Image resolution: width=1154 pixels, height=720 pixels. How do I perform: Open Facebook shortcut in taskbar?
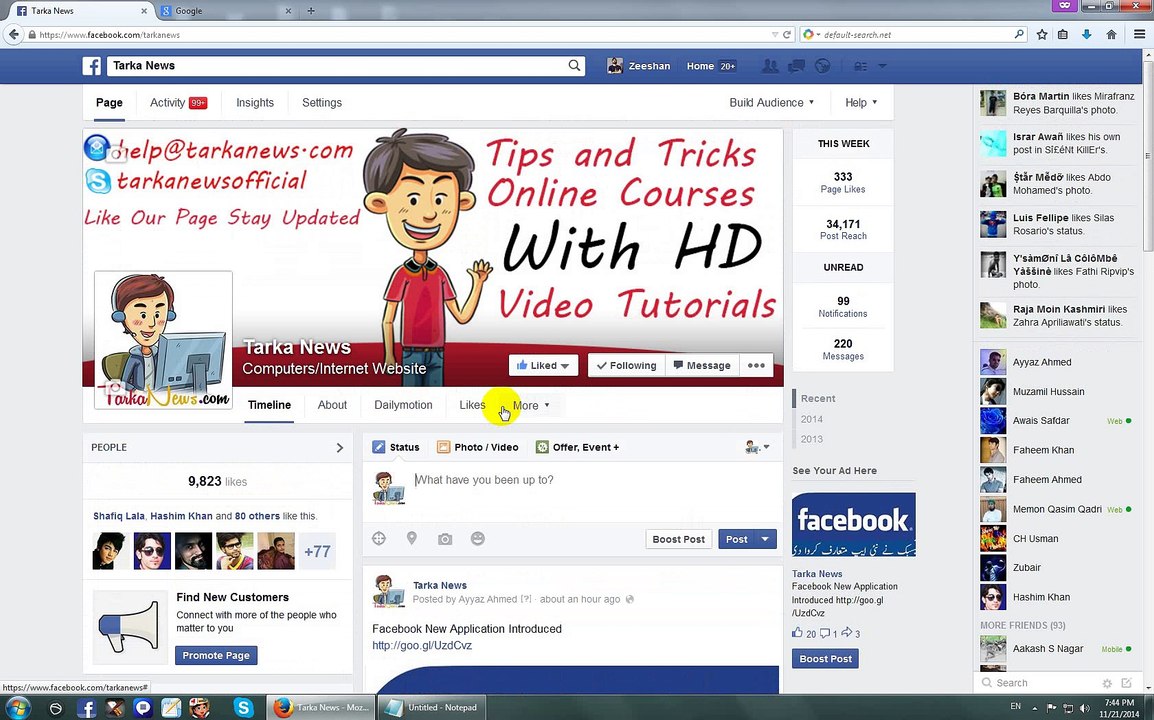[x=86, y=707]
